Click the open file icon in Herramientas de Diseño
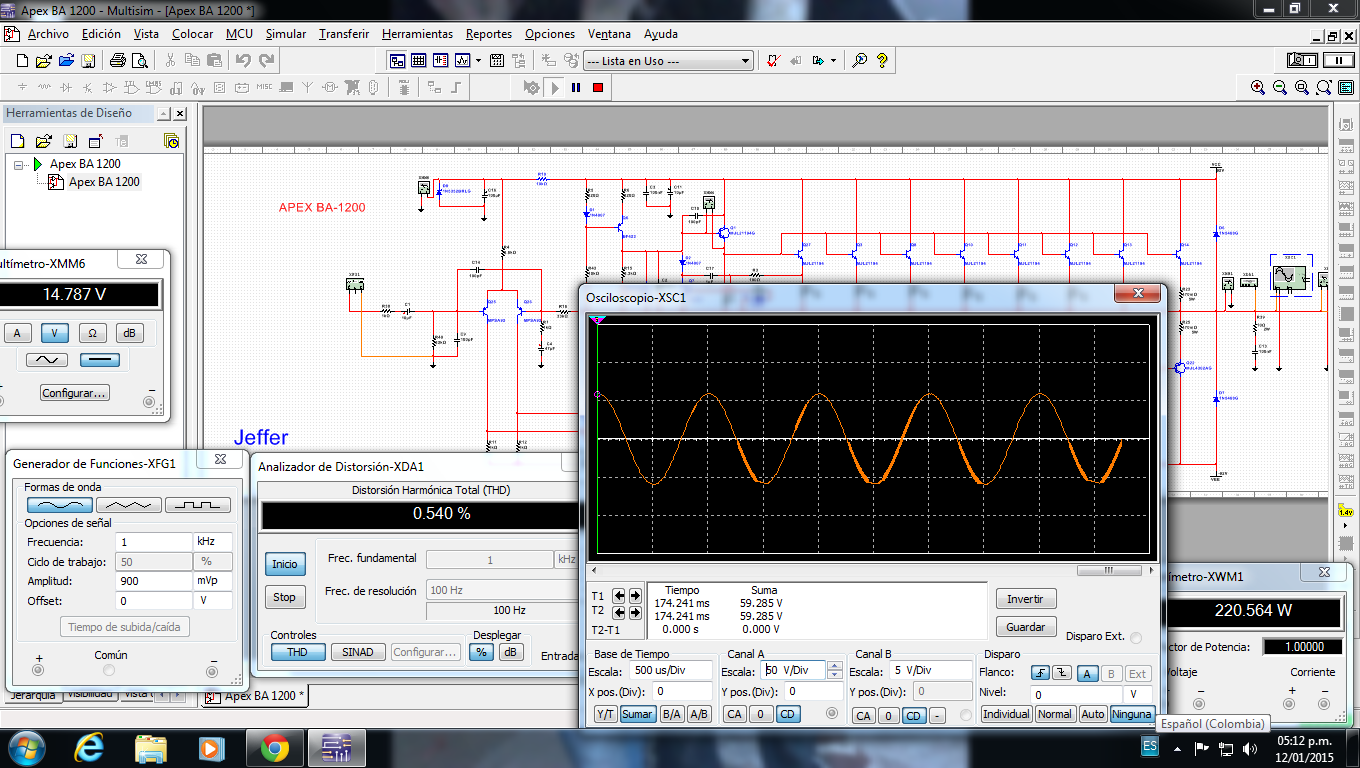Screen dimensions: 1360x768 coord(43,141)
